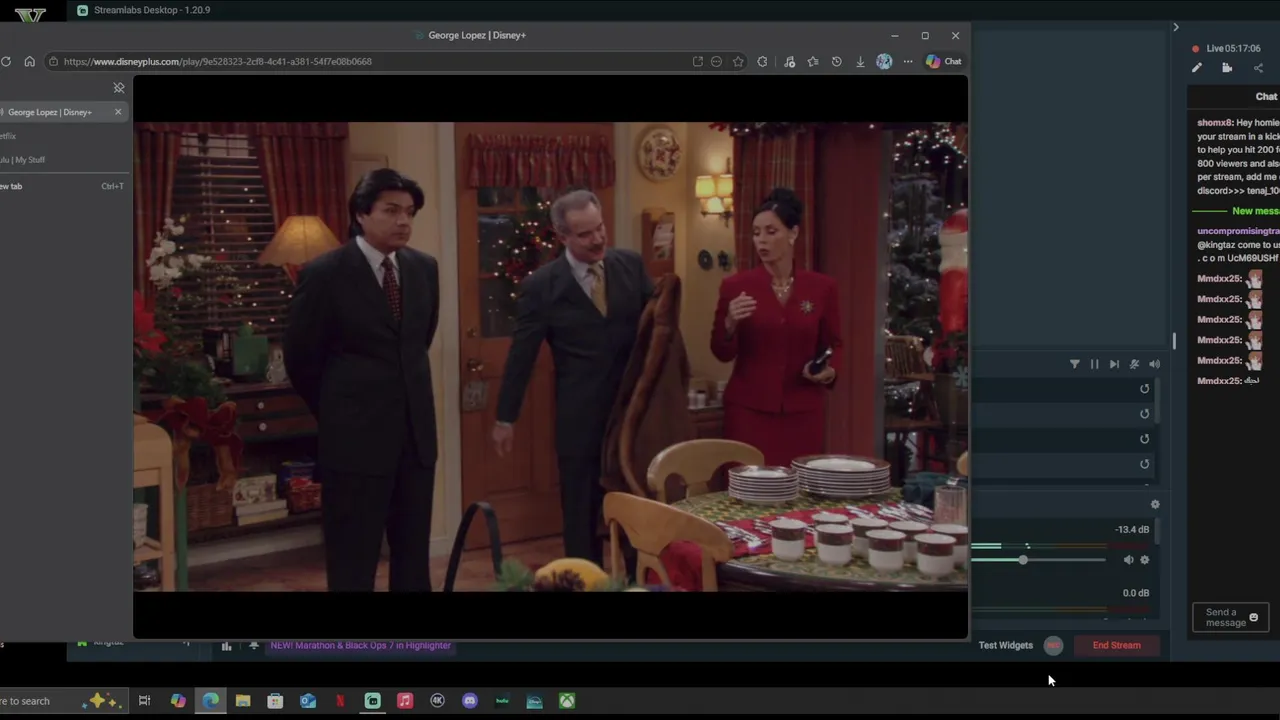Open Task View on taskbar

click(144, 701)
